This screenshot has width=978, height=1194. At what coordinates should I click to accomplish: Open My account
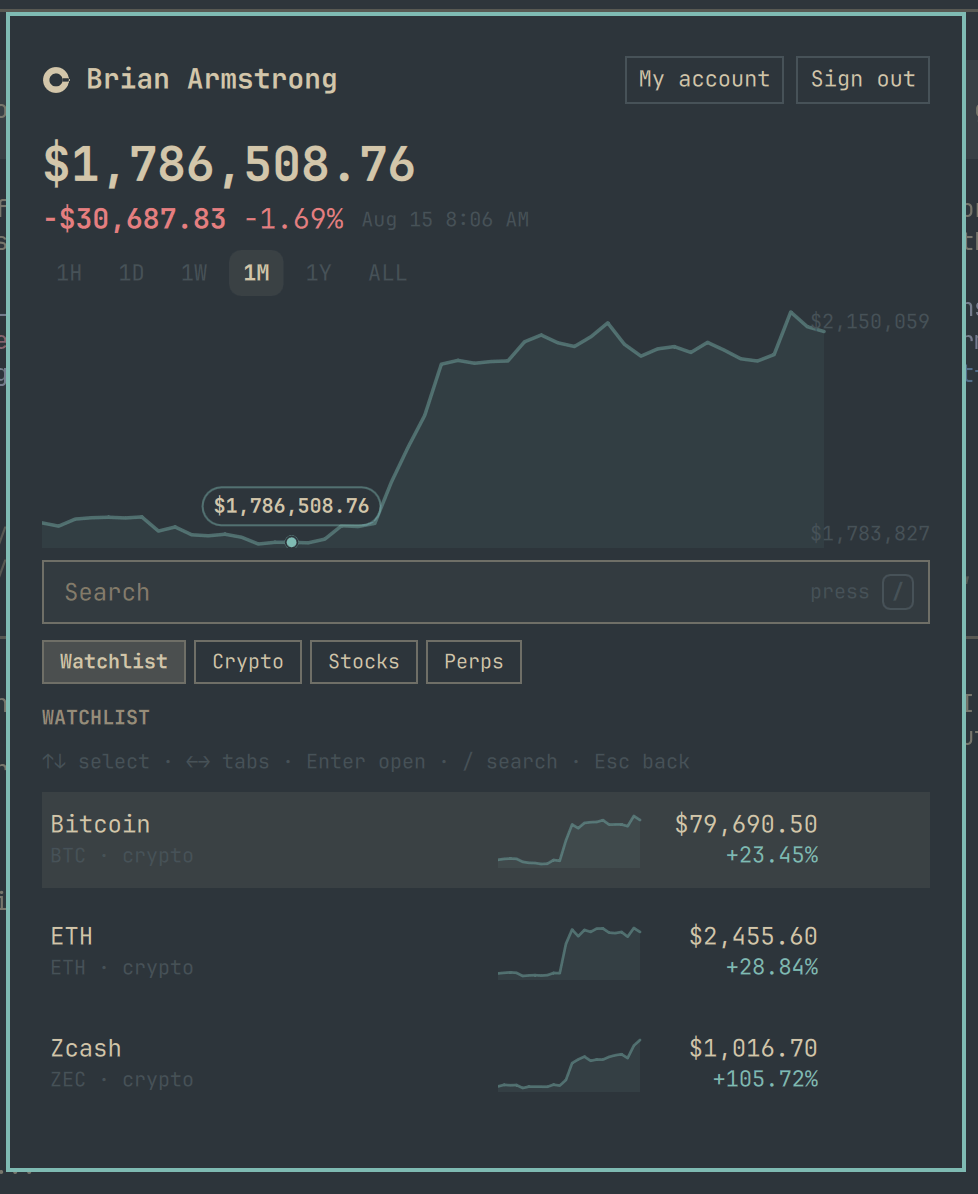point(704,79)
